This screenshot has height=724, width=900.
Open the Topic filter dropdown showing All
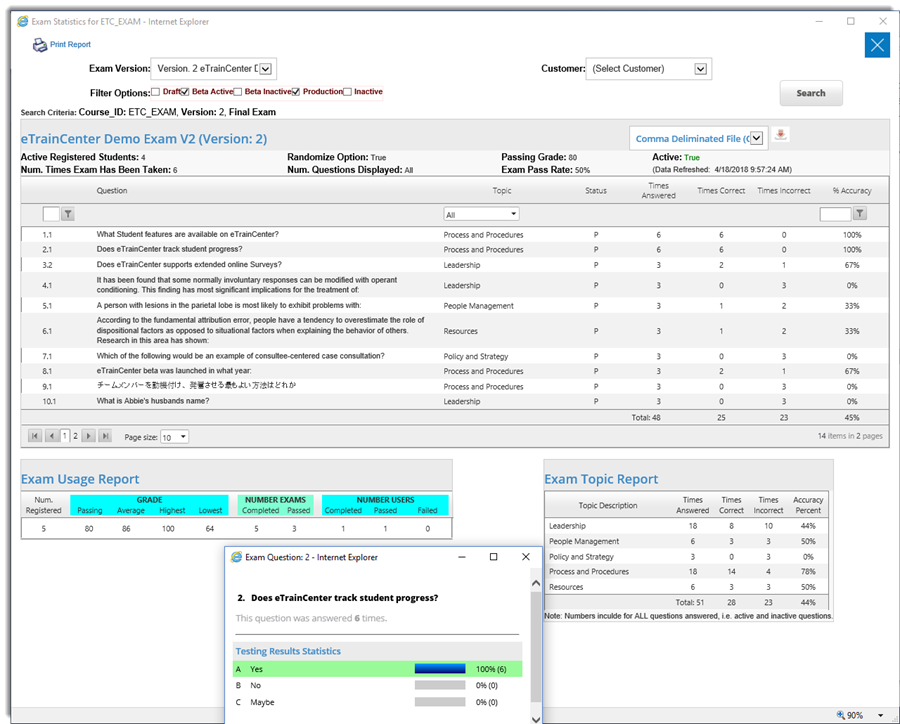[x=482, y=214]
